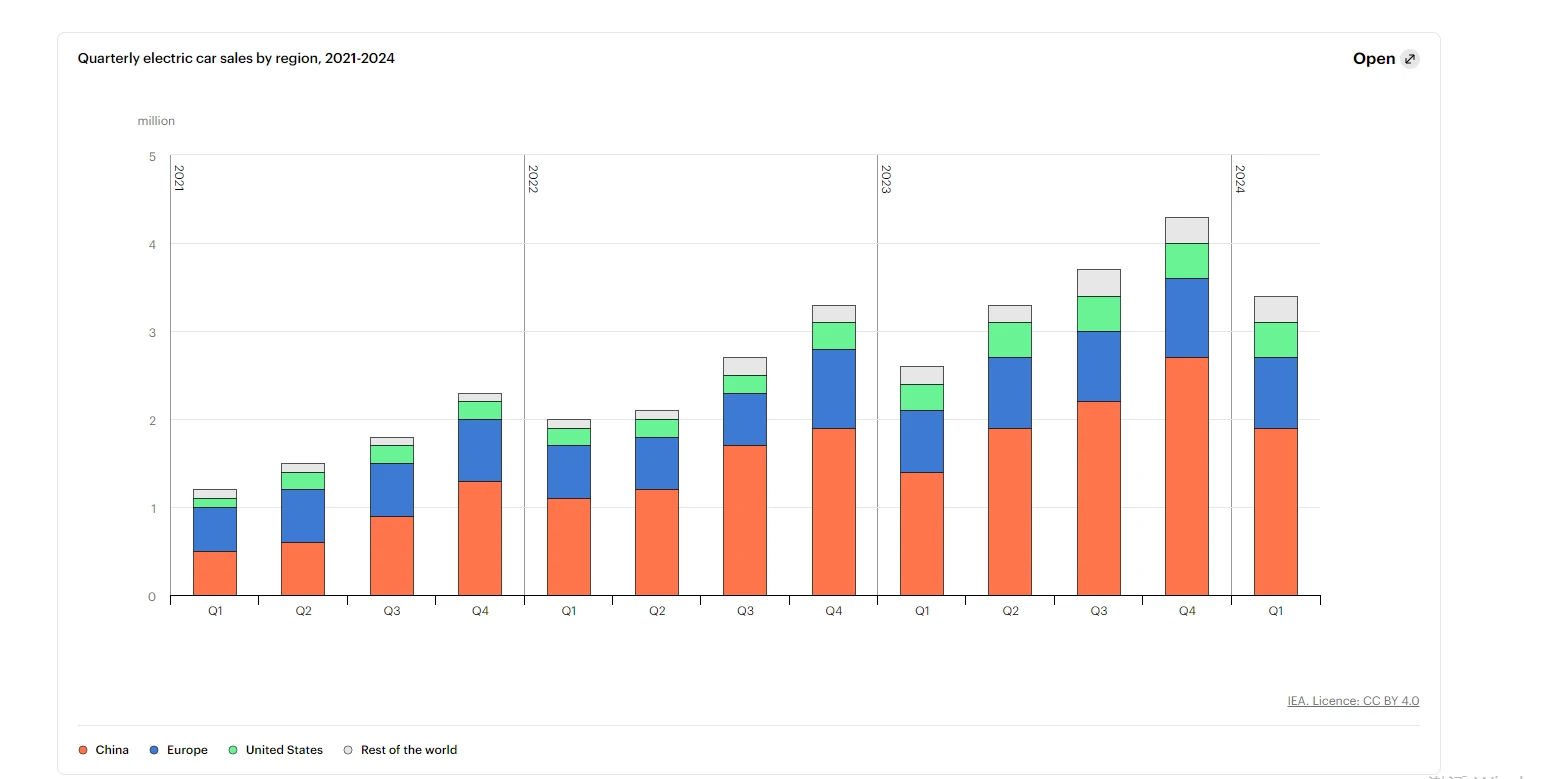Select the Europe segment of 2021 Q2 bar
Screen dimensions: 1567x779
click(x=303, y=516)
